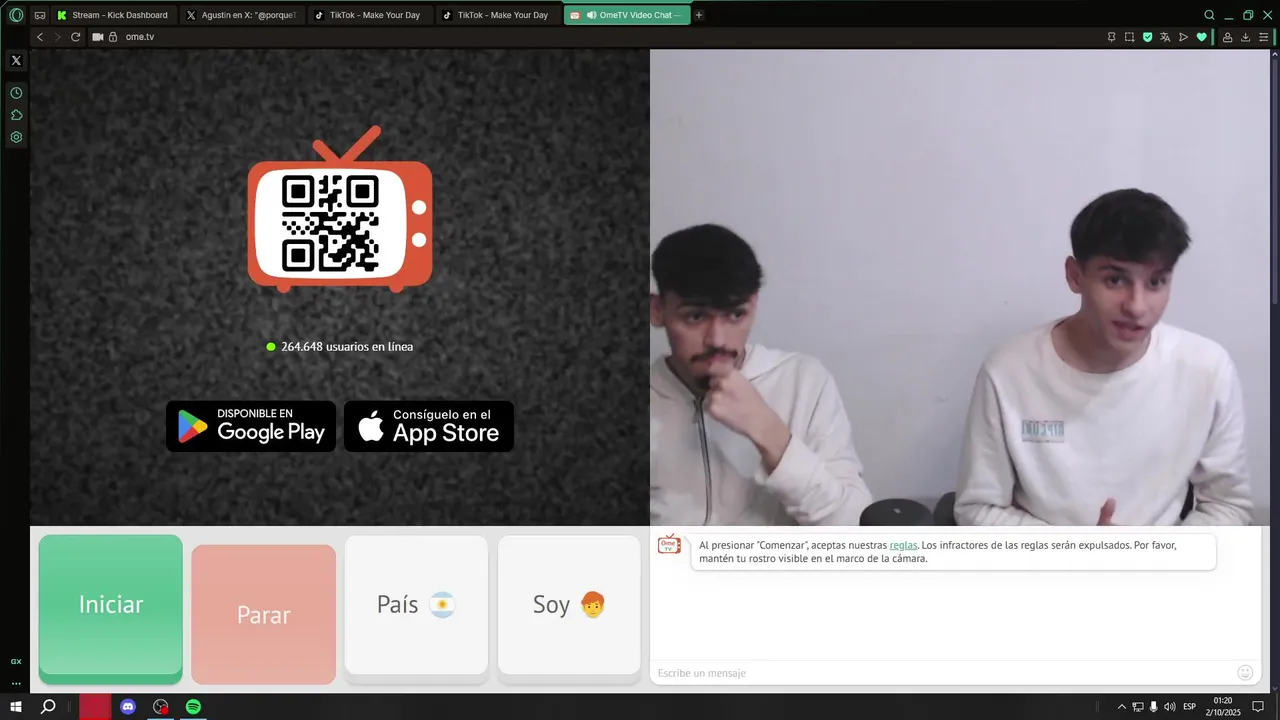Click the page vertical scrollbar
1280x720 pixels.
[x=1275, y=180]
